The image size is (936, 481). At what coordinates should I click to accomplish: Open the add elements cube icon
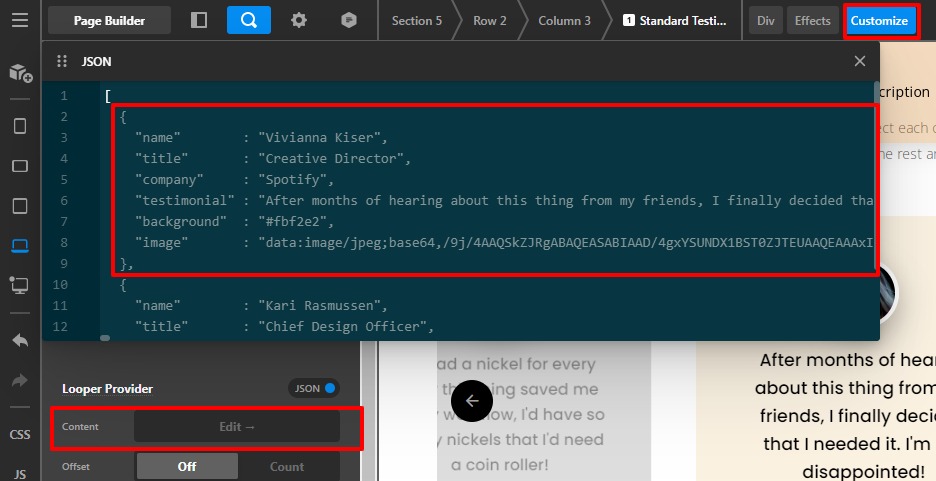(20, 73)
